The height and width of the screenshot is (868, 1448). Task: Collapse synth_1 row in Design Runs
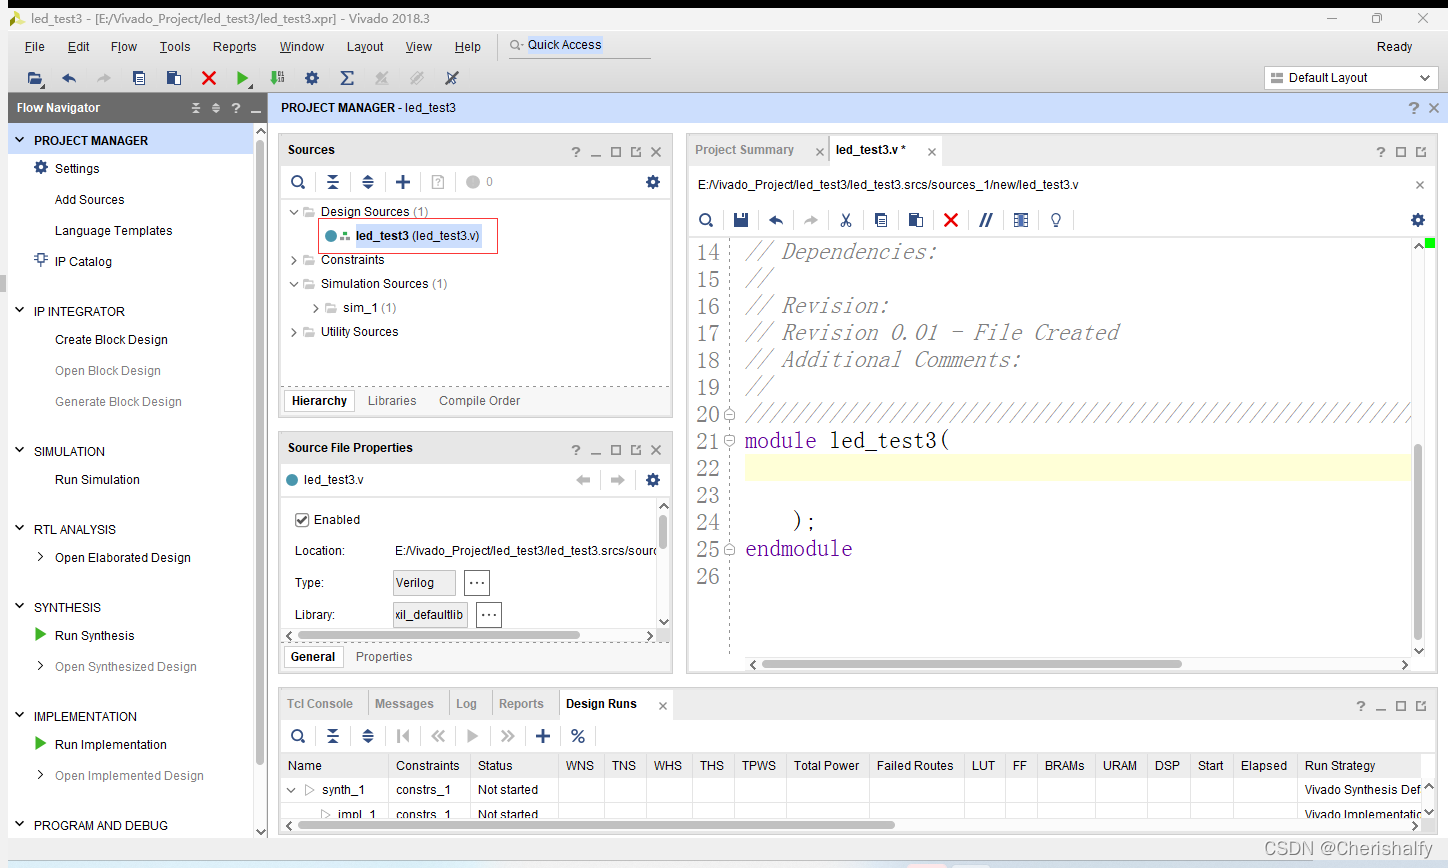coord(291,790)
